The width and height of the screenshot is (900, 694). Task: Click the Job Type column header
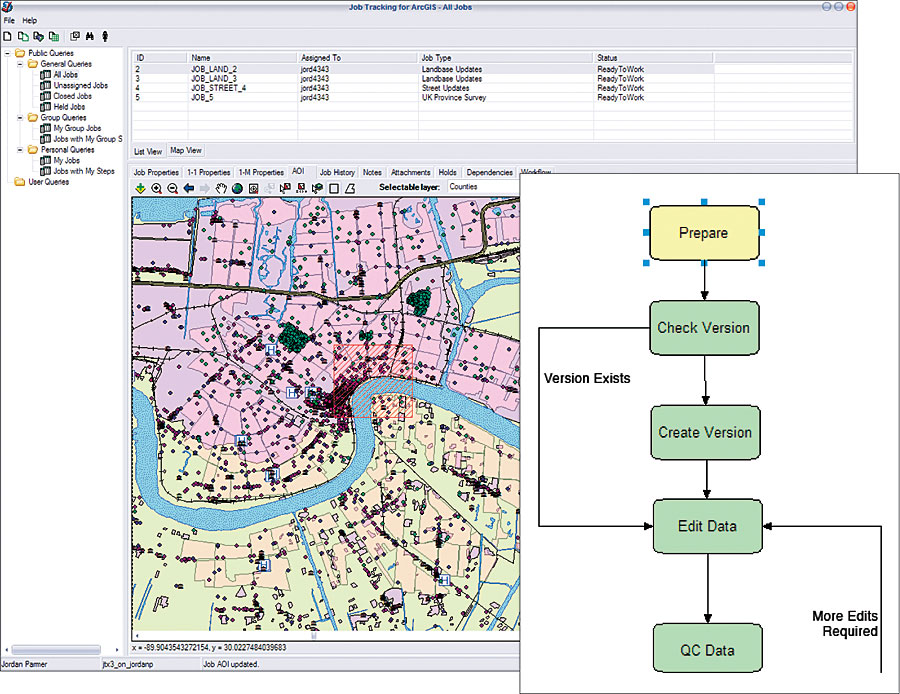[x=506, y=58]
